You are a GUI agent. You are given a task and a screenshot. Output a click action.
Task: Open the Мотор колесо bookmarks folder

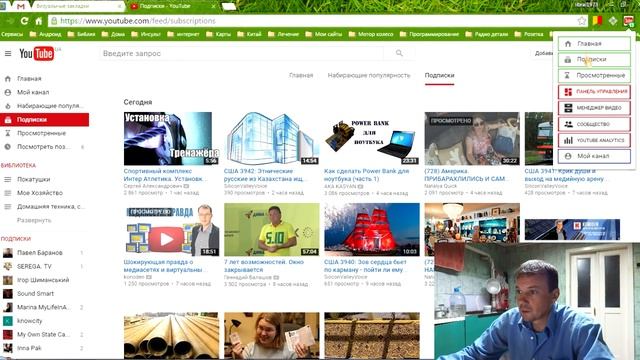point(371,34)
